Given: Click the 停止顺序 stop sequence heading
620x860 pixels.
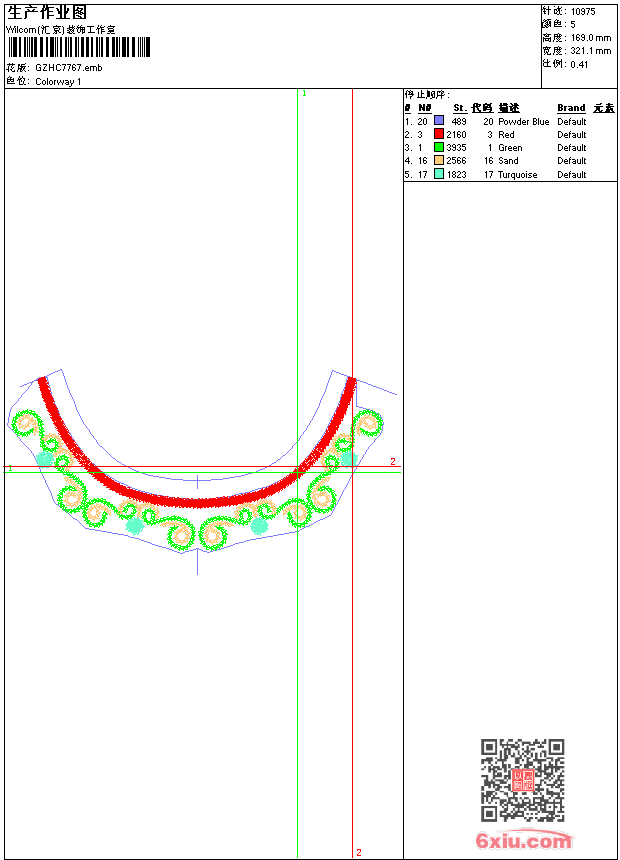Looking at the screenshot, I should click(427, 95).
